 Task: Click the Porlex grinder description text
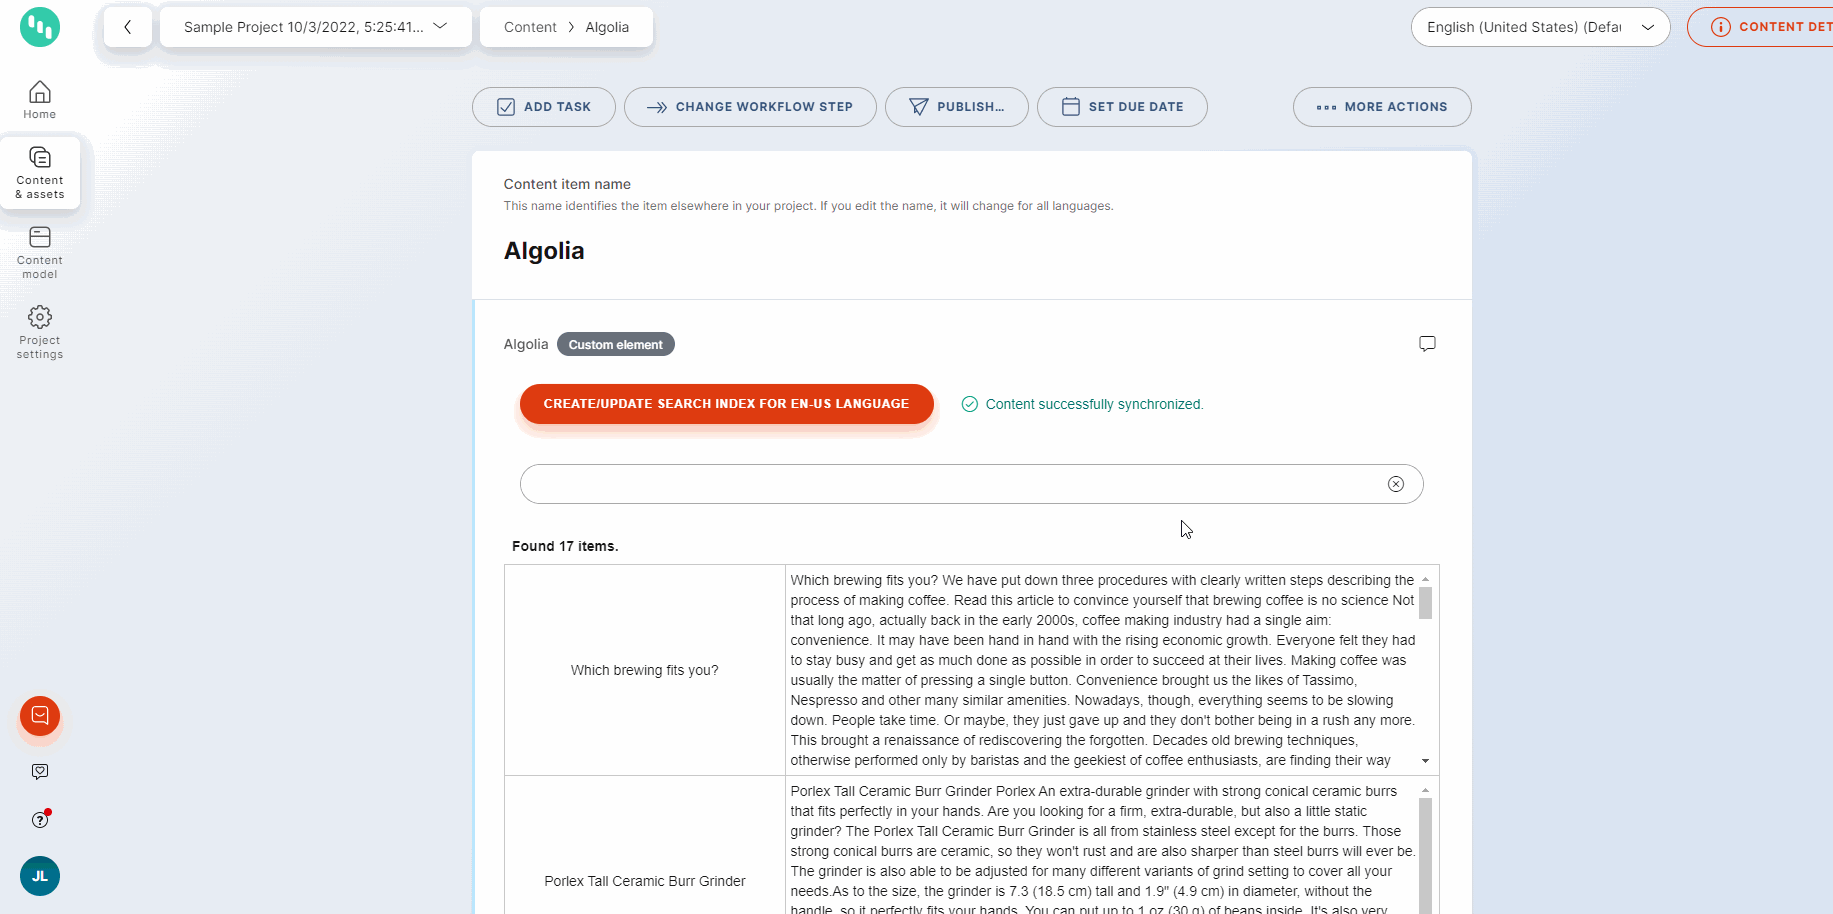click(1103, 850)
